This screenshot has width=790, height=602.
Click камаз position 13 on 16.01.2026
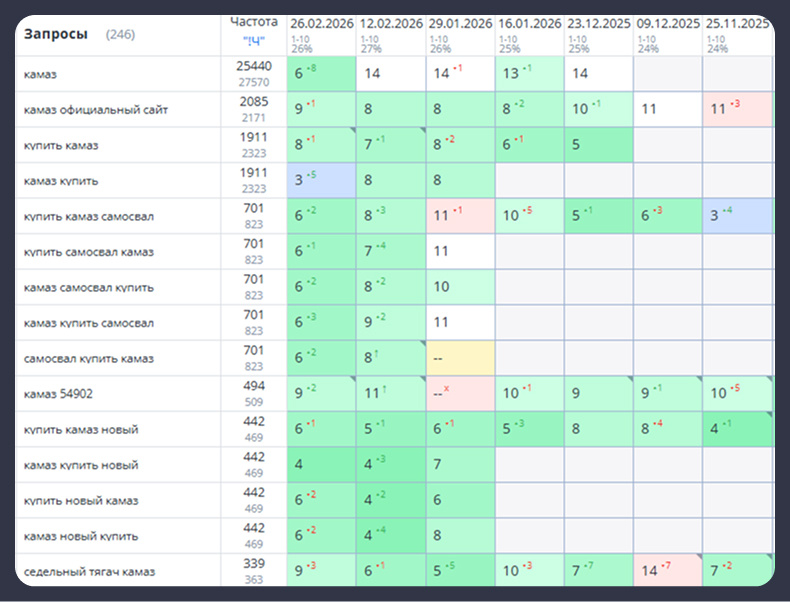point(530,74)
